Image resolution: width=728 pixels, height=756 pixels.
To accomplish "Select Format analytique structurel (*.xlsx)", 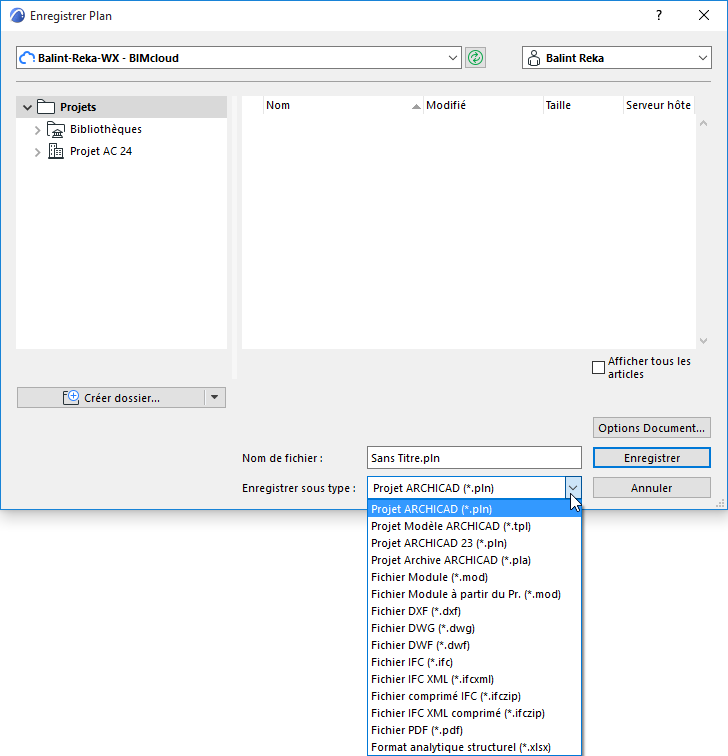I will pyautogui.click(x=474, y=747).
